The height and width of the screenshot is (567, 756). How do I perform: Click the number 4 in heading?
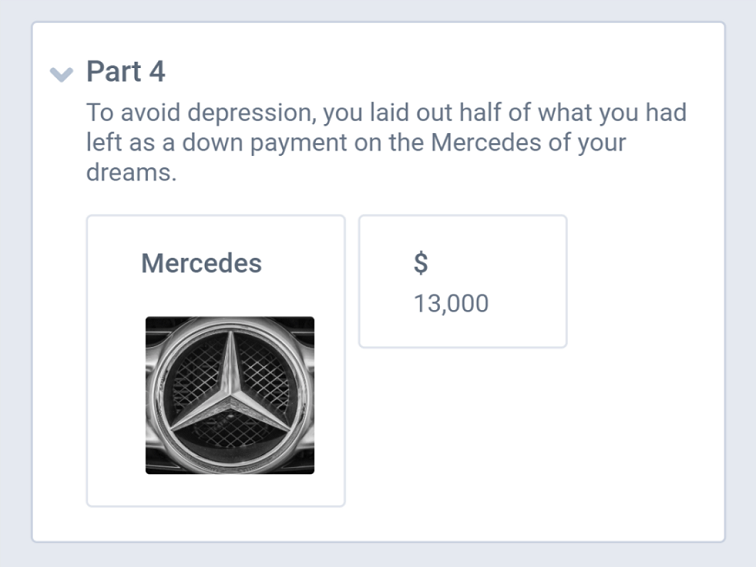click(157, 71)
